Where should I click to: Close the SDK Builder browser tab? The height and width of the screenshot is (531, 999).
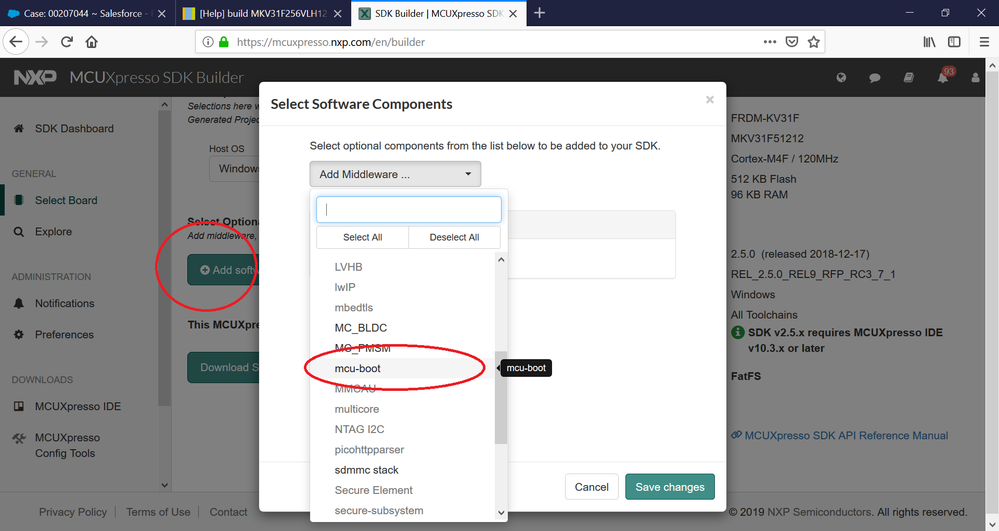click(x=513, y=13)
